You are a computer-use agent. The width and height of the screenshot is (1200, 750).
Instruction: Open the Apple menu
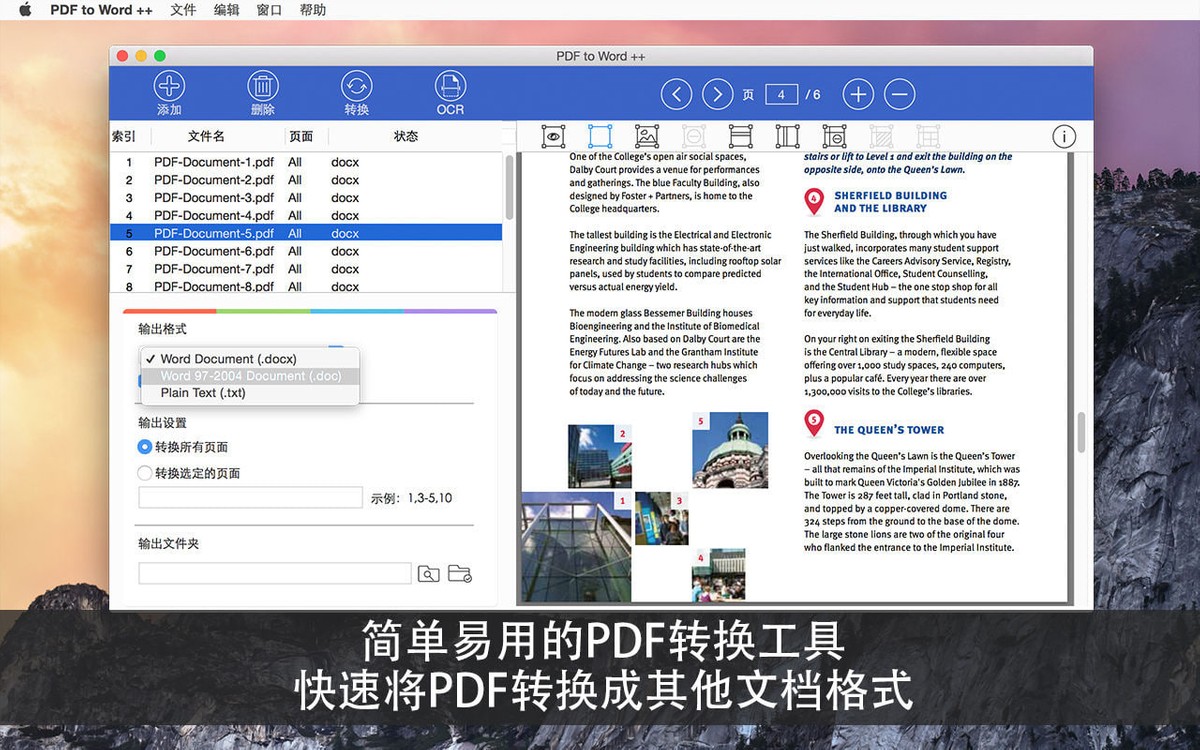(25, 10)
